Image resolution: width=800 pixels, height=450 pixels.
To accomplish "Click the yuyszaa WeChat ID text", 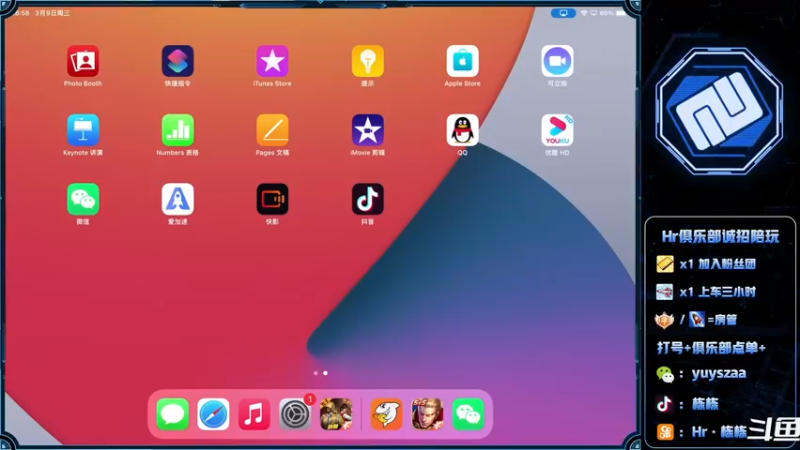I will pyautogui.click(x=718, y=373).
